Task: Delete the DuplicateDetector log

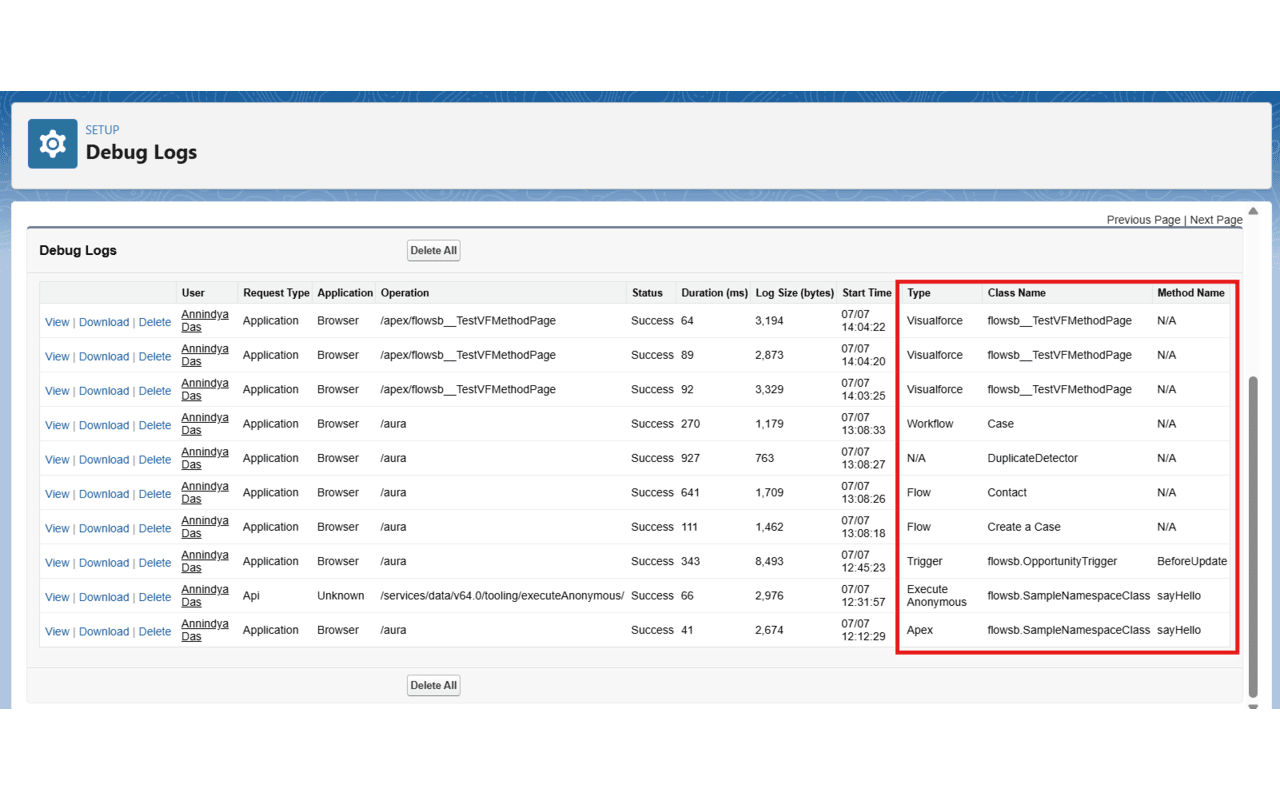Action: (x=155, y=460)
